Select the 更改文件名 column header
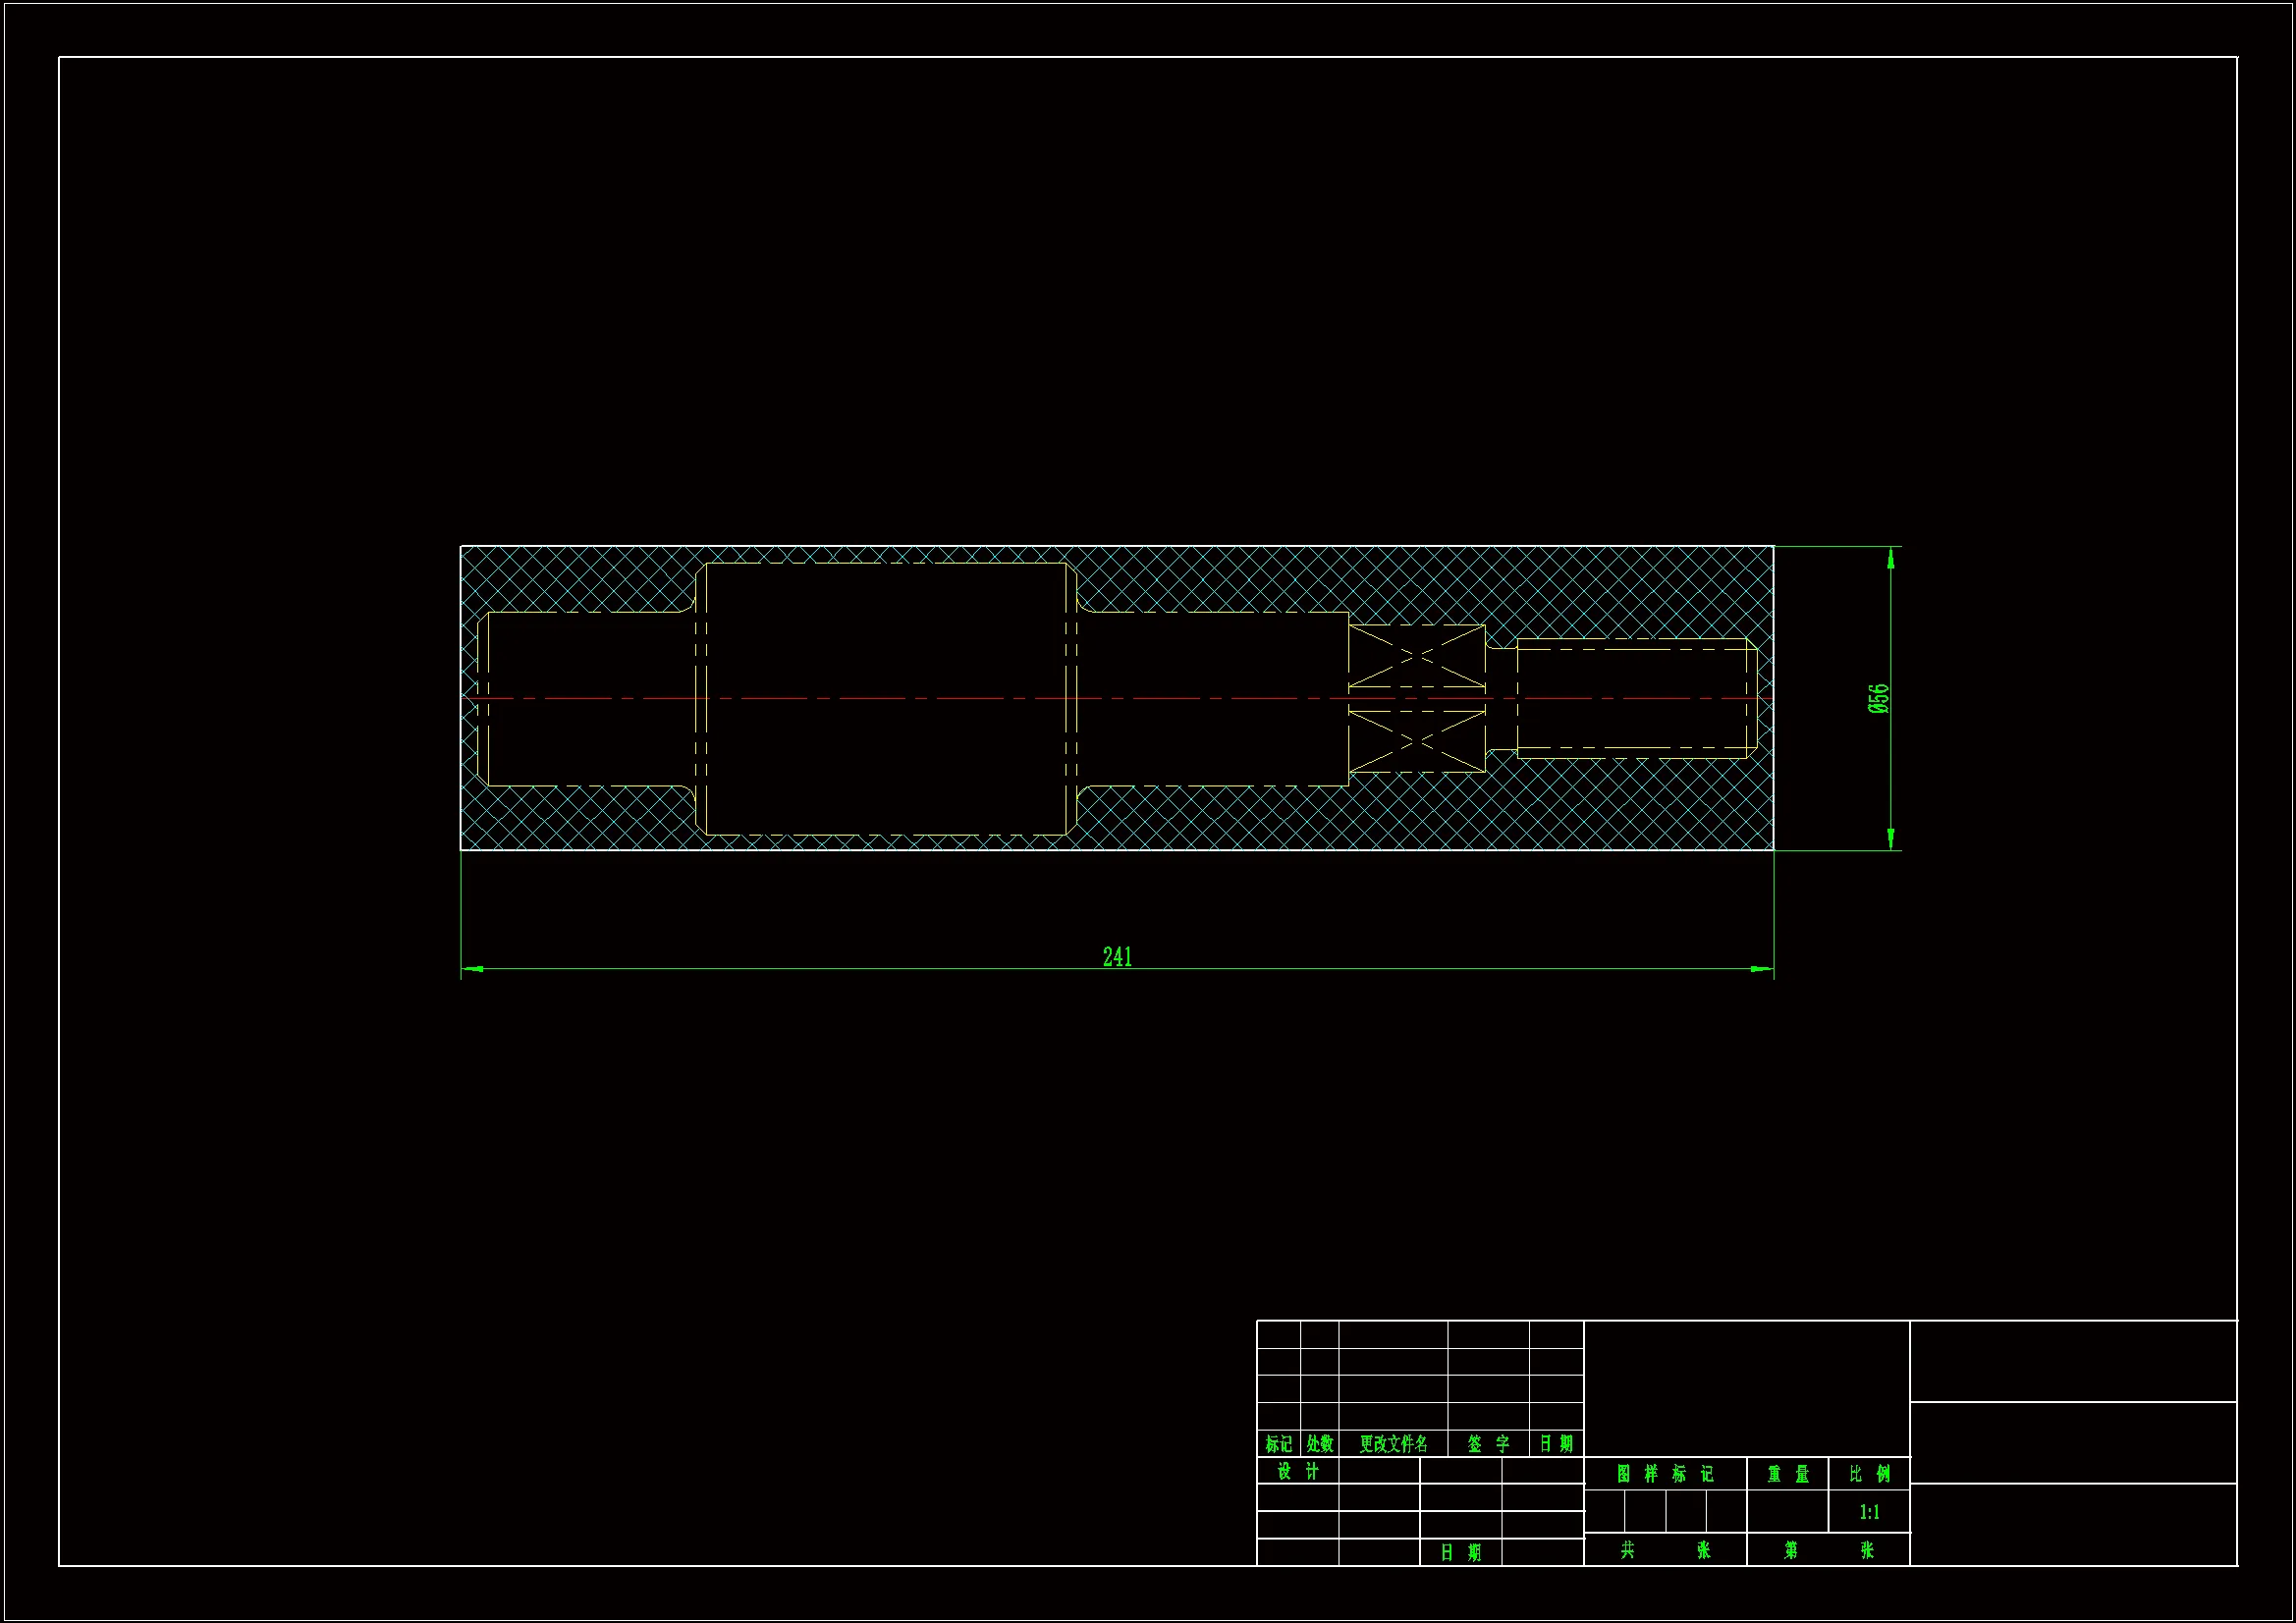 point(1393,1444)
